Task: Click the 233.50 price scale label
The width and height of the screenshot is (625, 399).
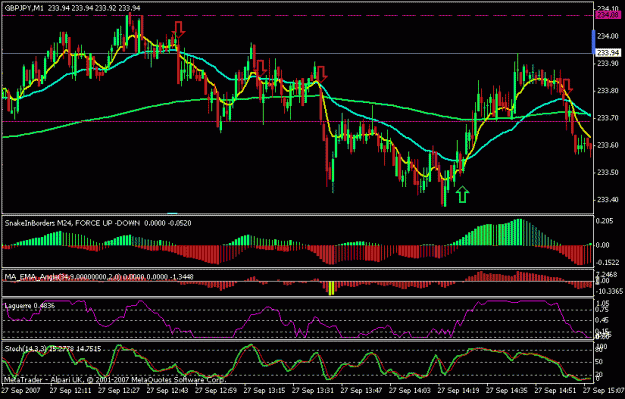Action: coord(607,173)
